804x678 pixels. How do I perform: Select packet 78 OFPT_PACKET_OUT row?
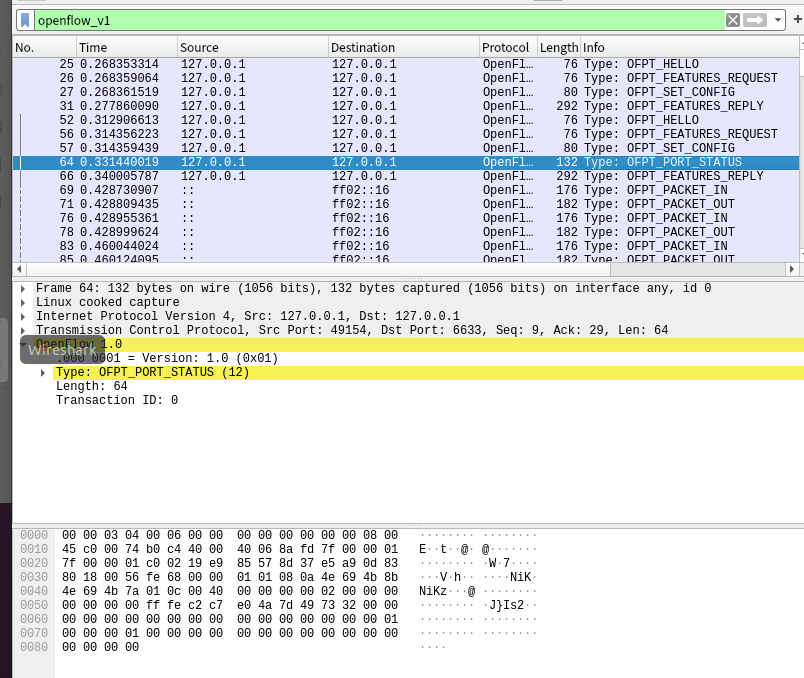406,232
